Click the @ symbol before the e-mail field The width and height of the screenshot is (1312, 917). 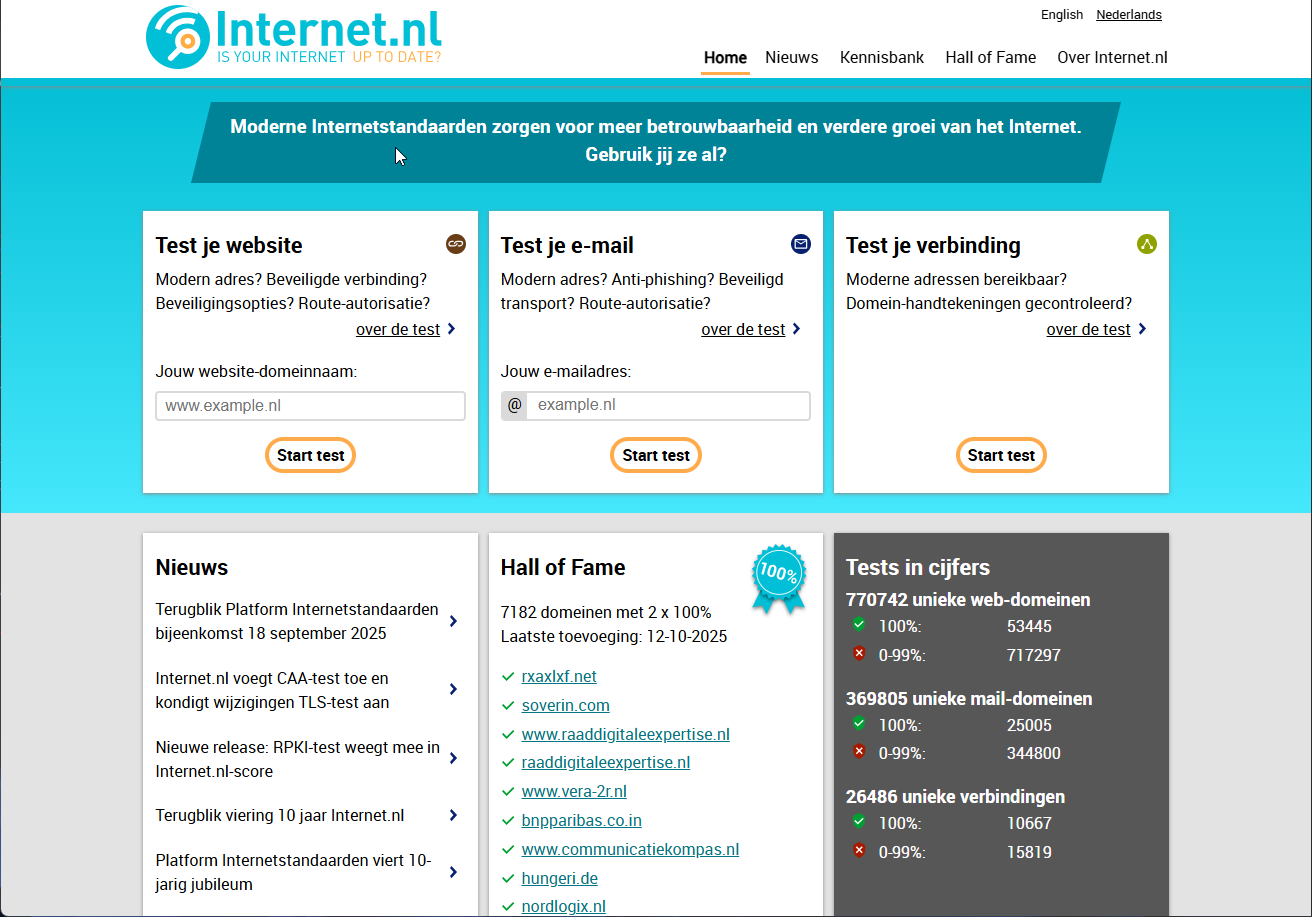click(x=514, y=406)
